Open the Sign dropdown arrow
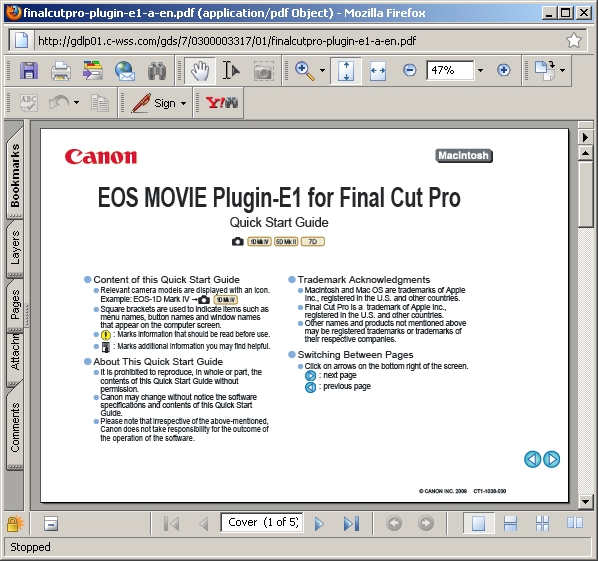598x561 pixels. (x=183, y=103)
